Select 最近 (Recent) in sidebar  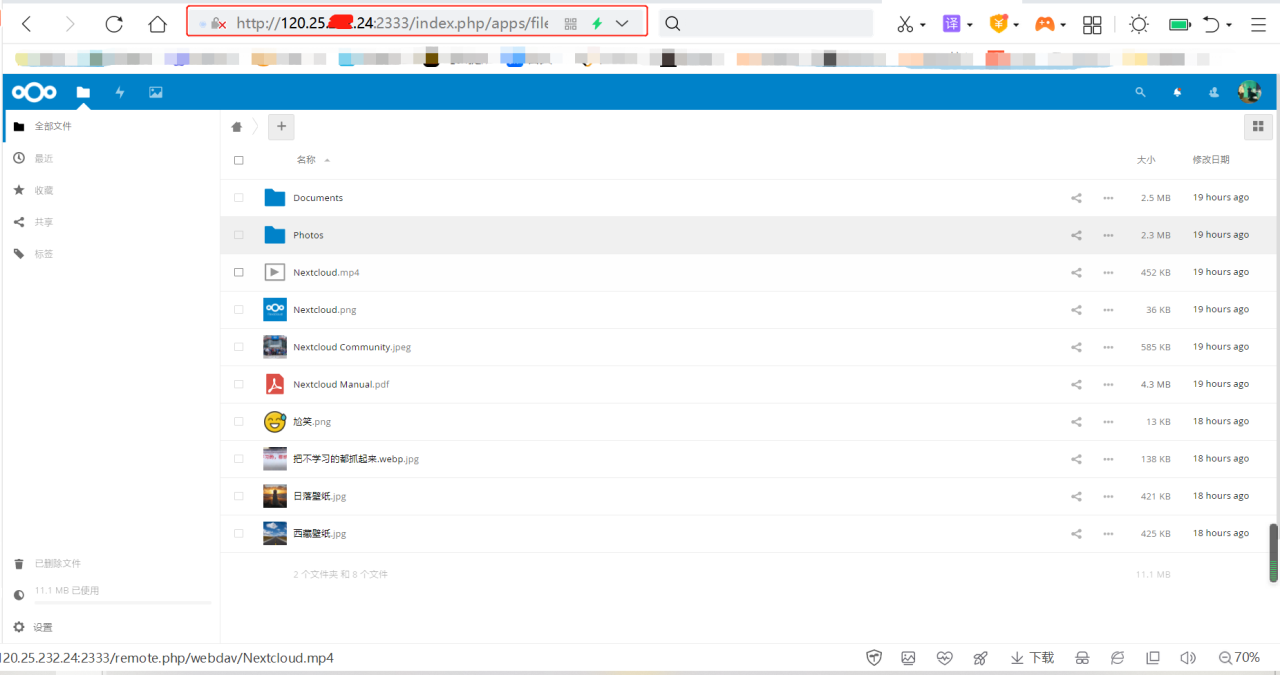[43, 159]
